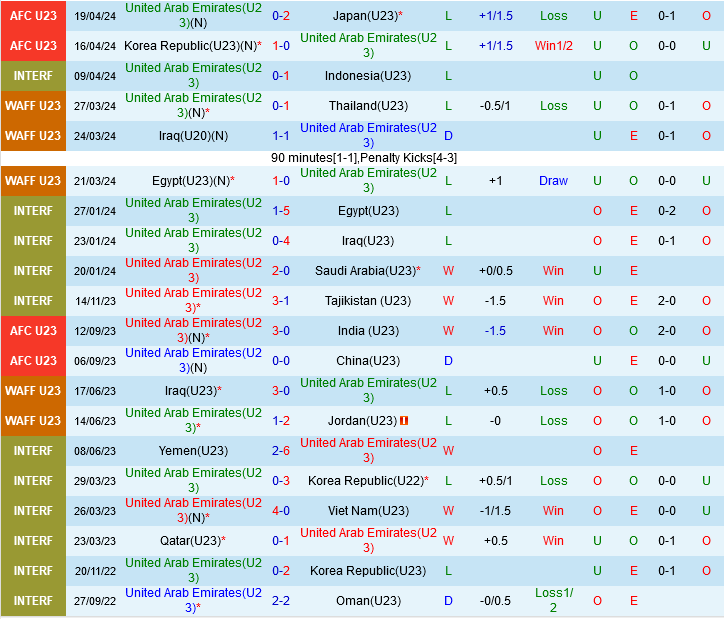The height and width of the screenshot is (619, 724).
Task: Click handicap -0/0.5 on Oman(U23) row
Action: click(495, 601)
